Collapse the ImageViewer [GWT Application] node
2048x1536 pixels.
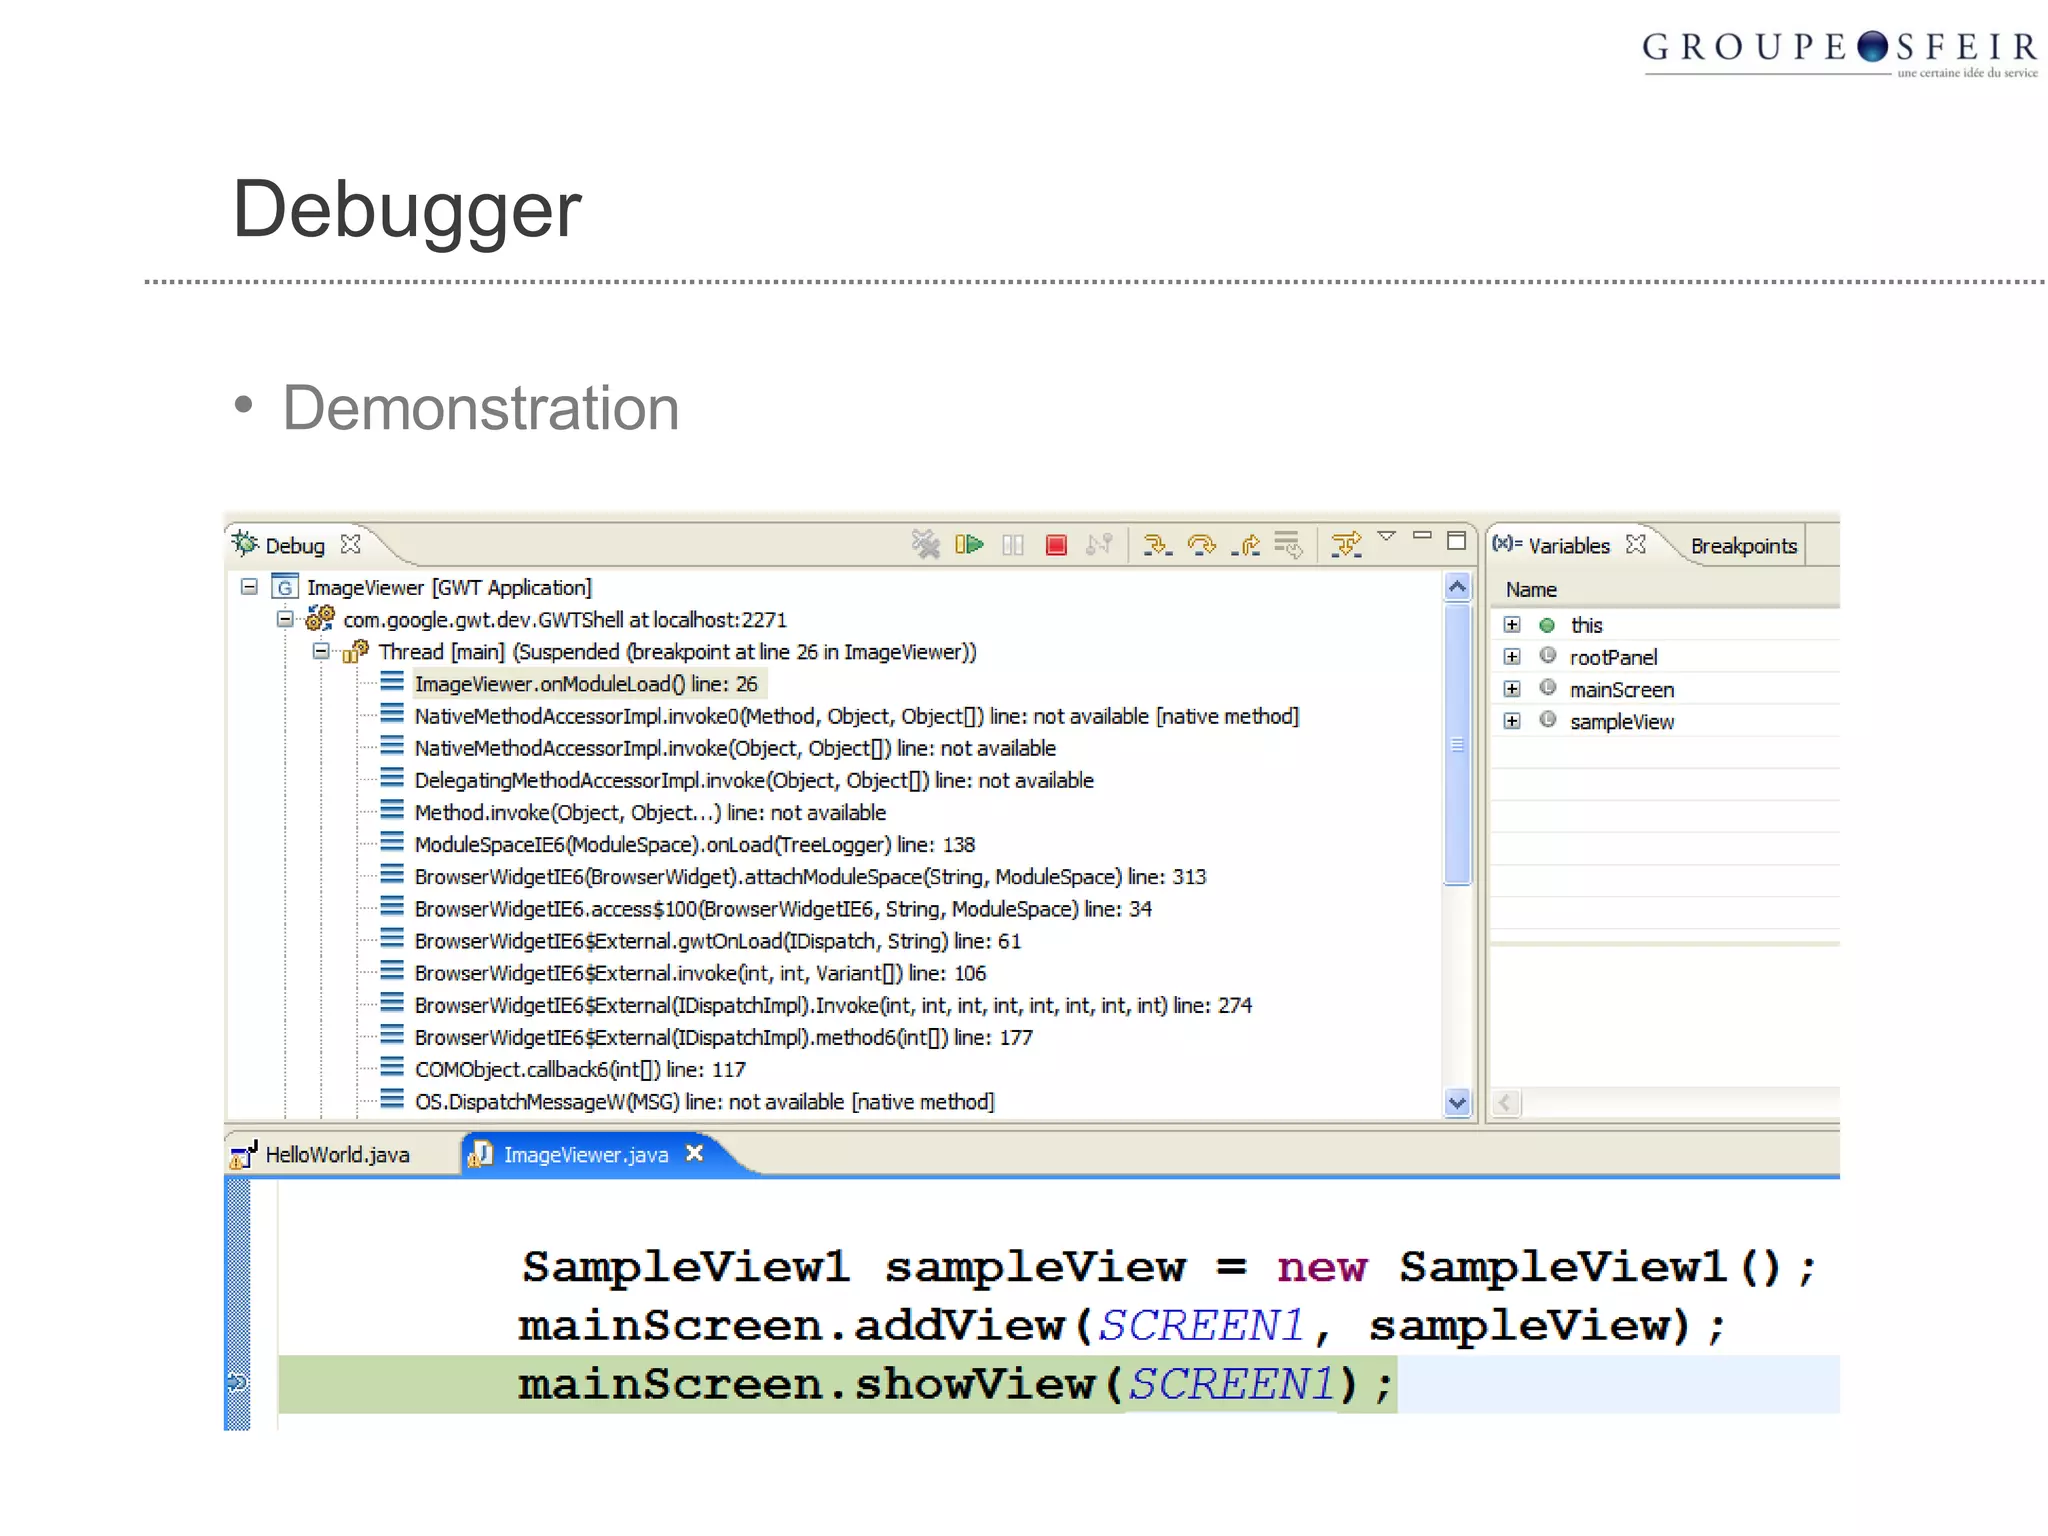[249, 587]
